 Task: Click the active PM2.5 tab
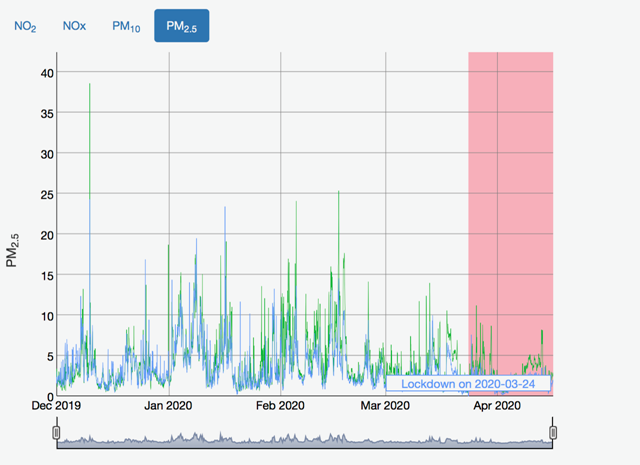coord(181,26)
